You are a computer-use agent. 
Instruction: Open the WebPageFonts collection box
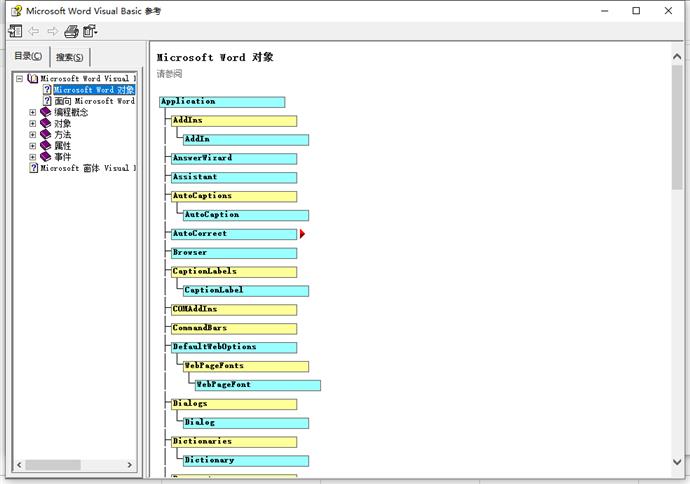pyautogui.click(x=246, y=367)
